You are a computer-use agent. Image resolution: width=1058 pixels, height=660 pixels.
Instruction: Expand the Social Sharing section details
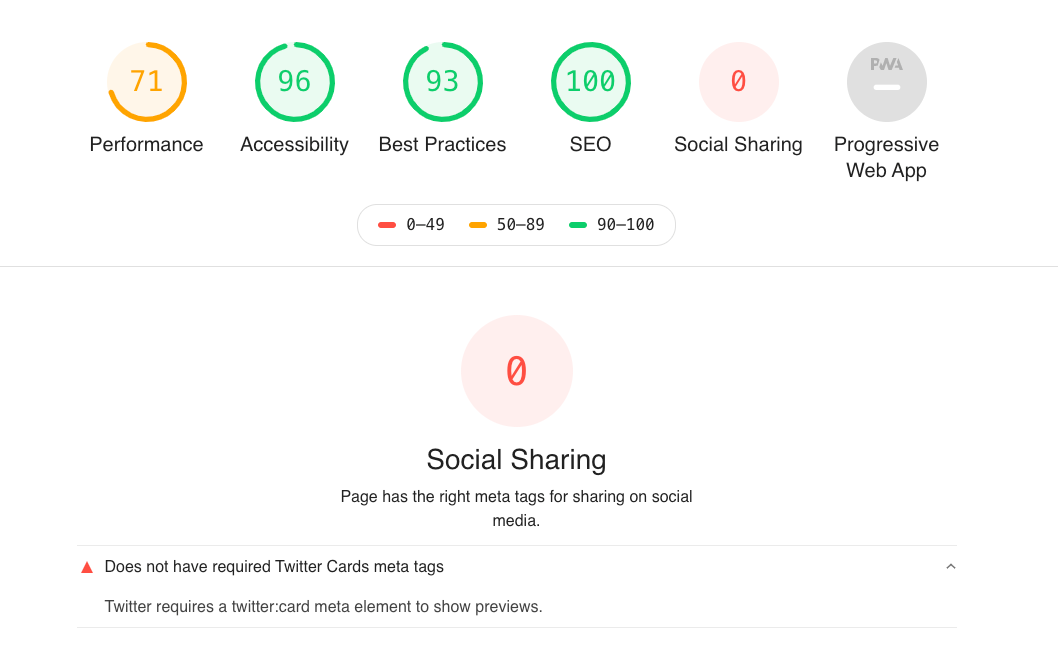tap(516, 459)
